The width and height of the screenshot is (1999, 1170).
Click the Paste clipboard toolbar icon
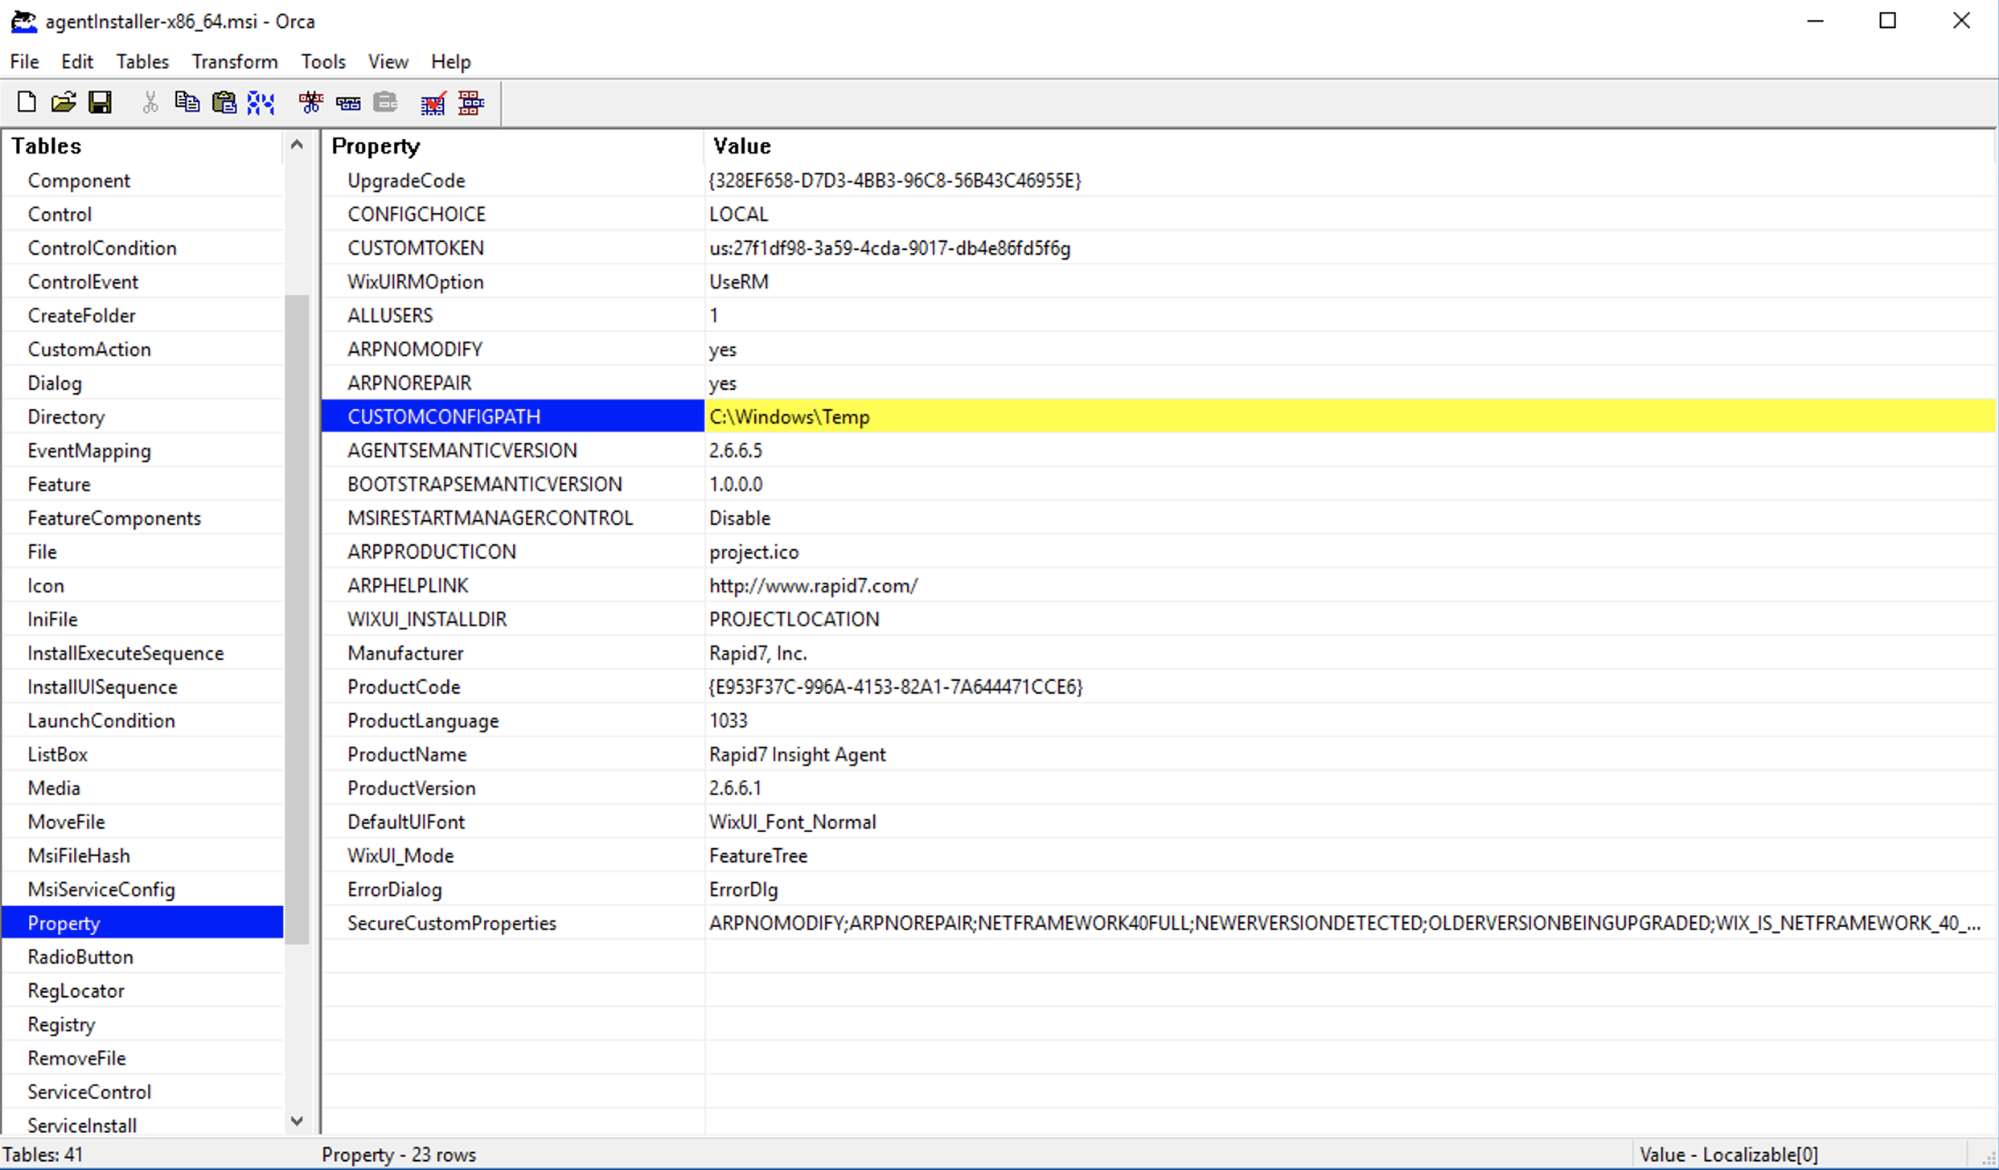tap(224, 102)
